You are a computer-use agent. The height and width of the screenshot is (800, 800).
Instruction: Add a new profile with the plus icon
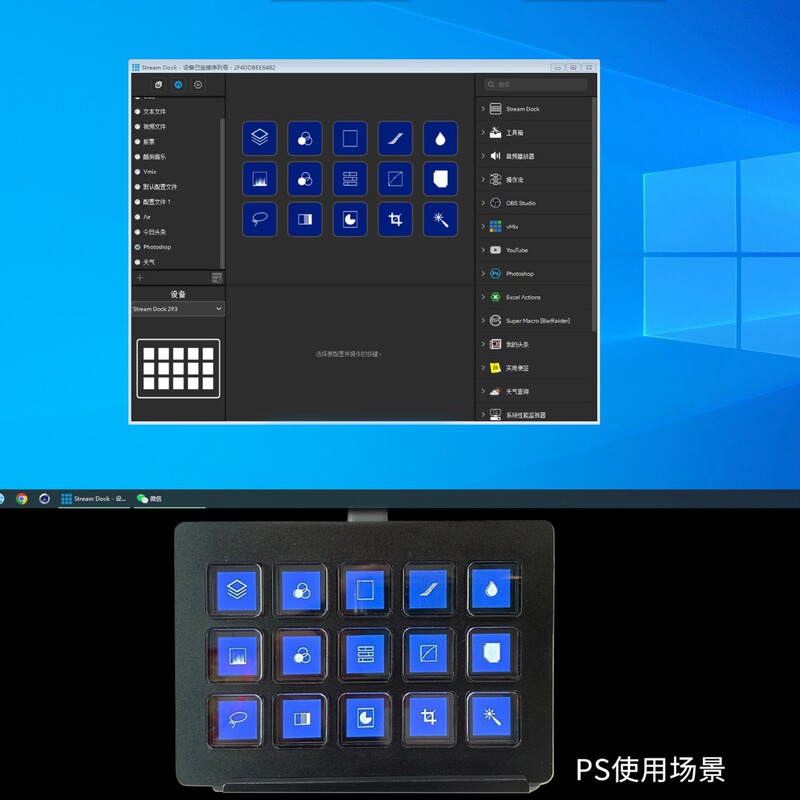[140, 278]
